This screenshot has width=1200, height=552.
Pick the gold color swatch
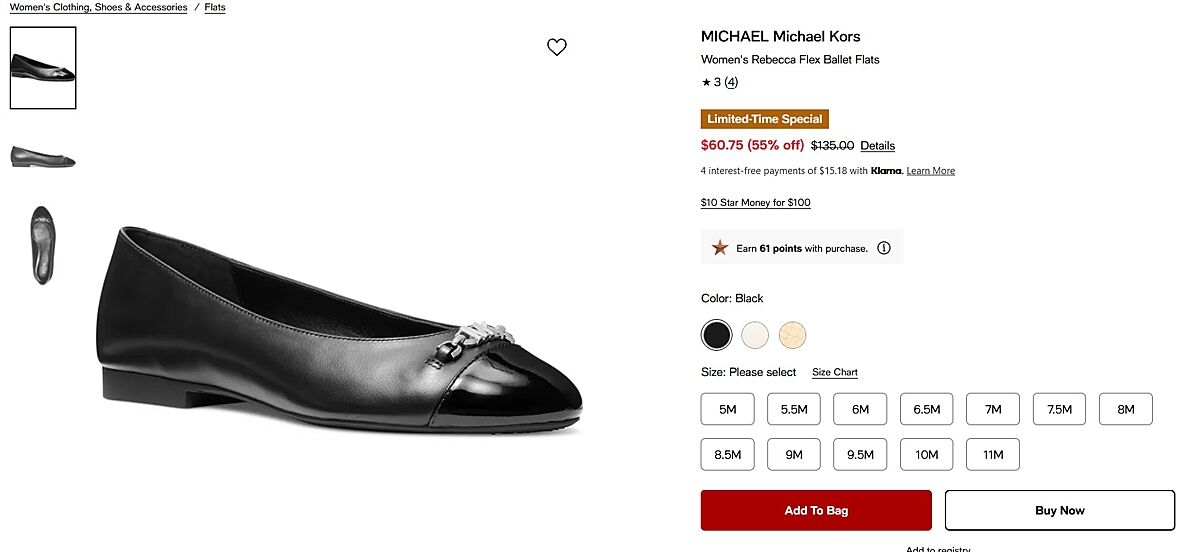pyautogui.click(x=793, y=335)
